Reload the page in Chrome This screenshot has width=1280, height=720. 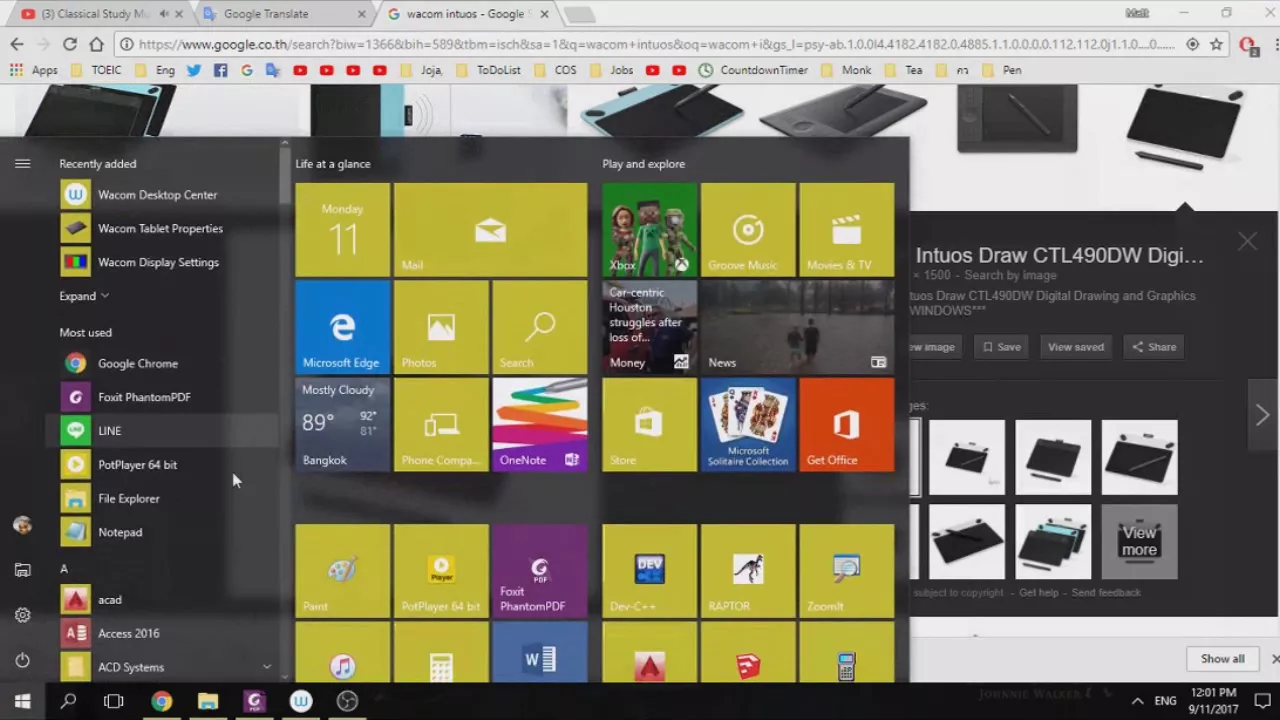coord(70,44)
